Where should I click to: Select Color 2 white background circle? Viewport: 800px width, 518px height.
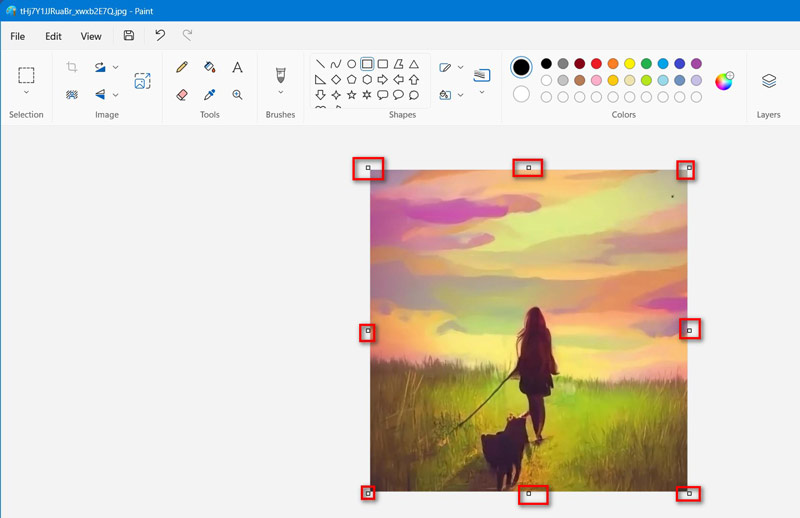(x=521, y=94)
